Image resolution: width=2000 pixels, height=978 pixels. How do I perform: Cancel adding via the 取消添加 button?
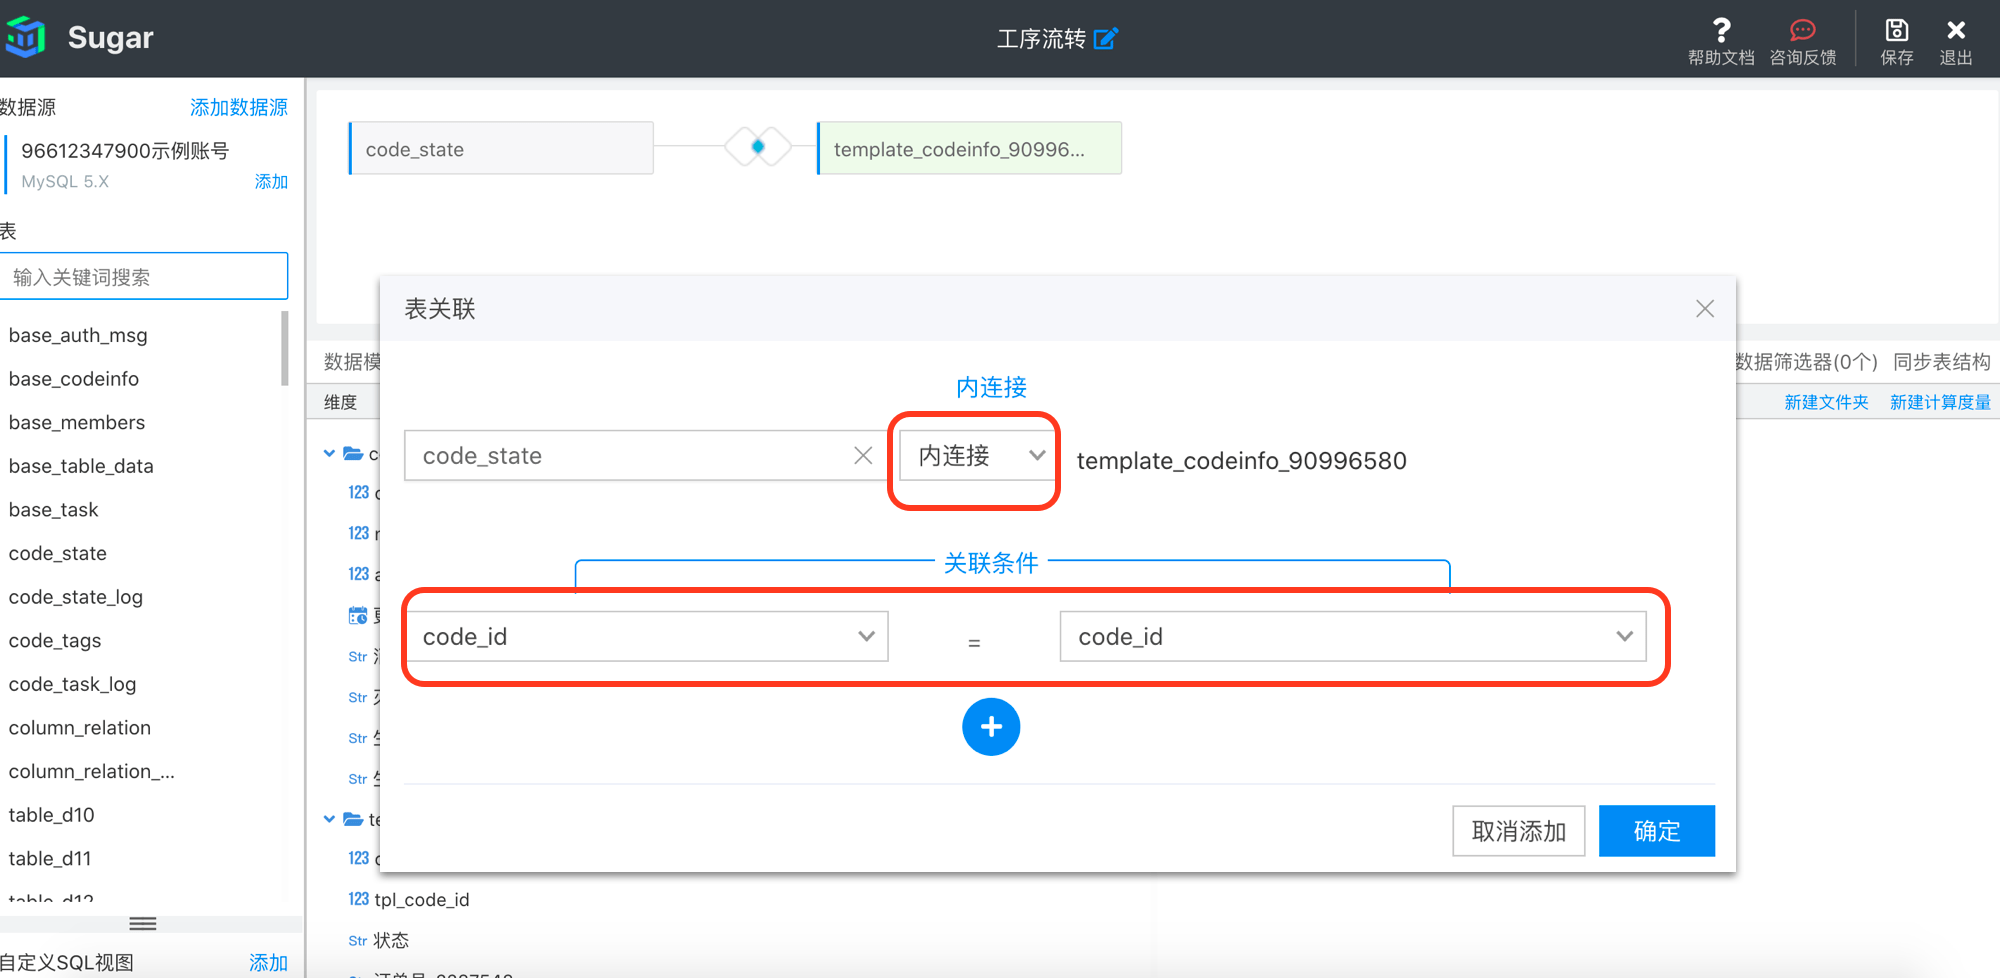[x=1519, y=831]
